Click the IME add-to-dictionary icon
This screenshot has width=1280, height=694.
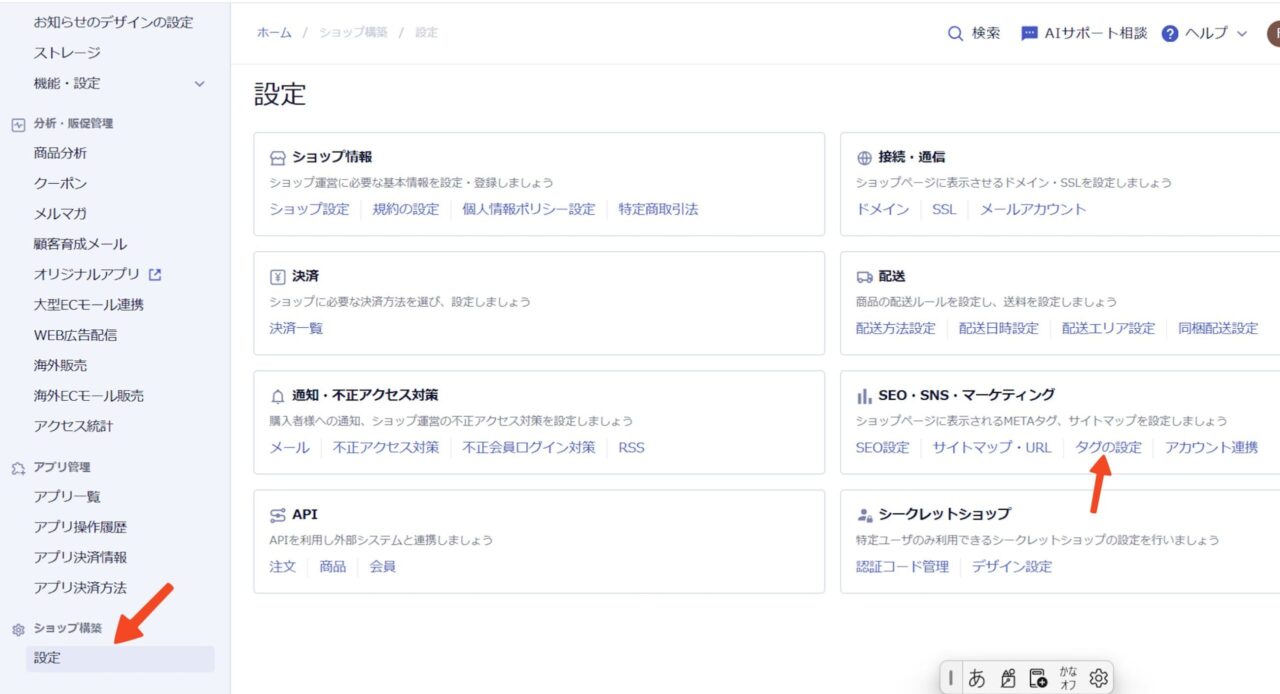click(1038, 678)
